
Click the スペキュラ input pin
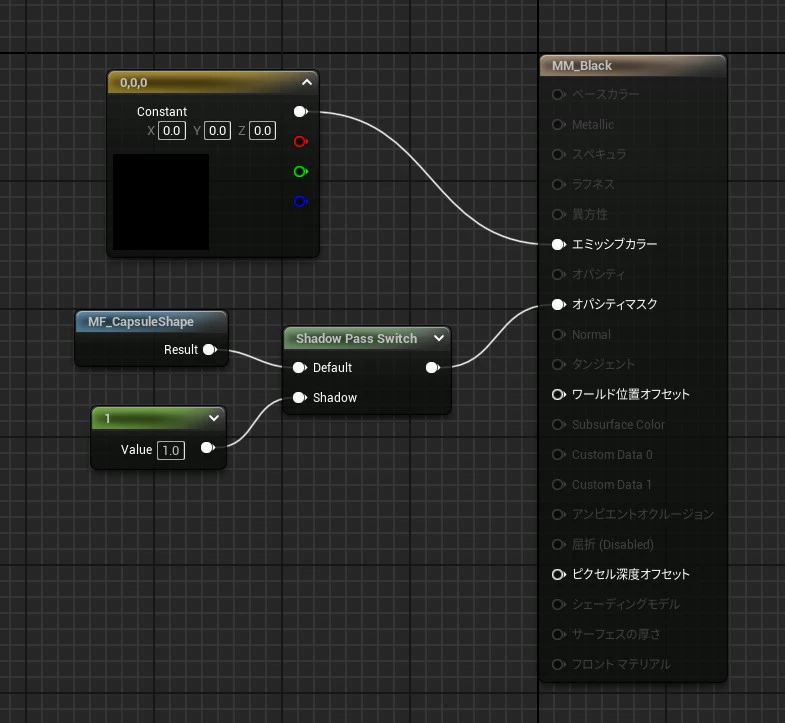(x=558, y=154)
